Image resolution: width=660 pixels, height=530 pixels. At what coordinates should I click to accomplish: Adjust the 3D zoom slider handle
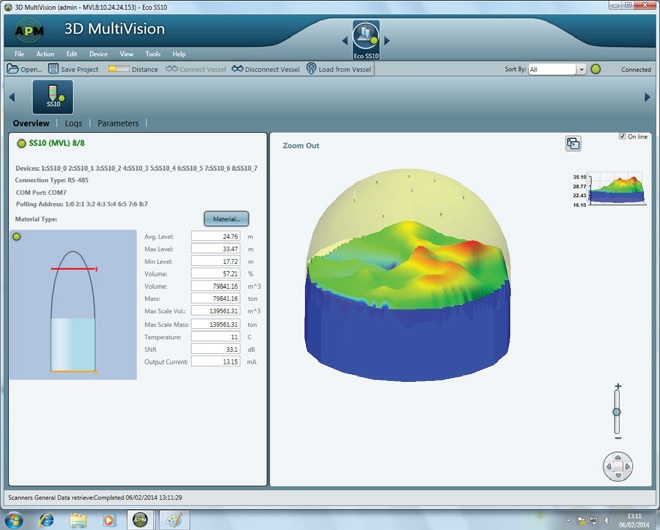pos(617,412)
